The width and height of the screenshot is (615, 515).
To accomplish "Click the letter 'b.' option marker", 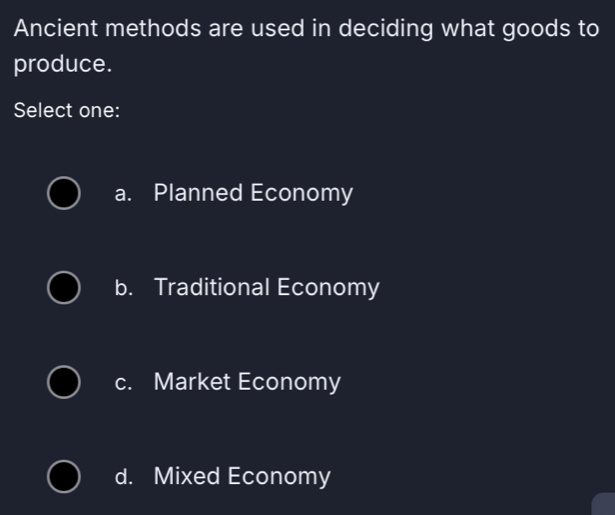I will 124,289.
